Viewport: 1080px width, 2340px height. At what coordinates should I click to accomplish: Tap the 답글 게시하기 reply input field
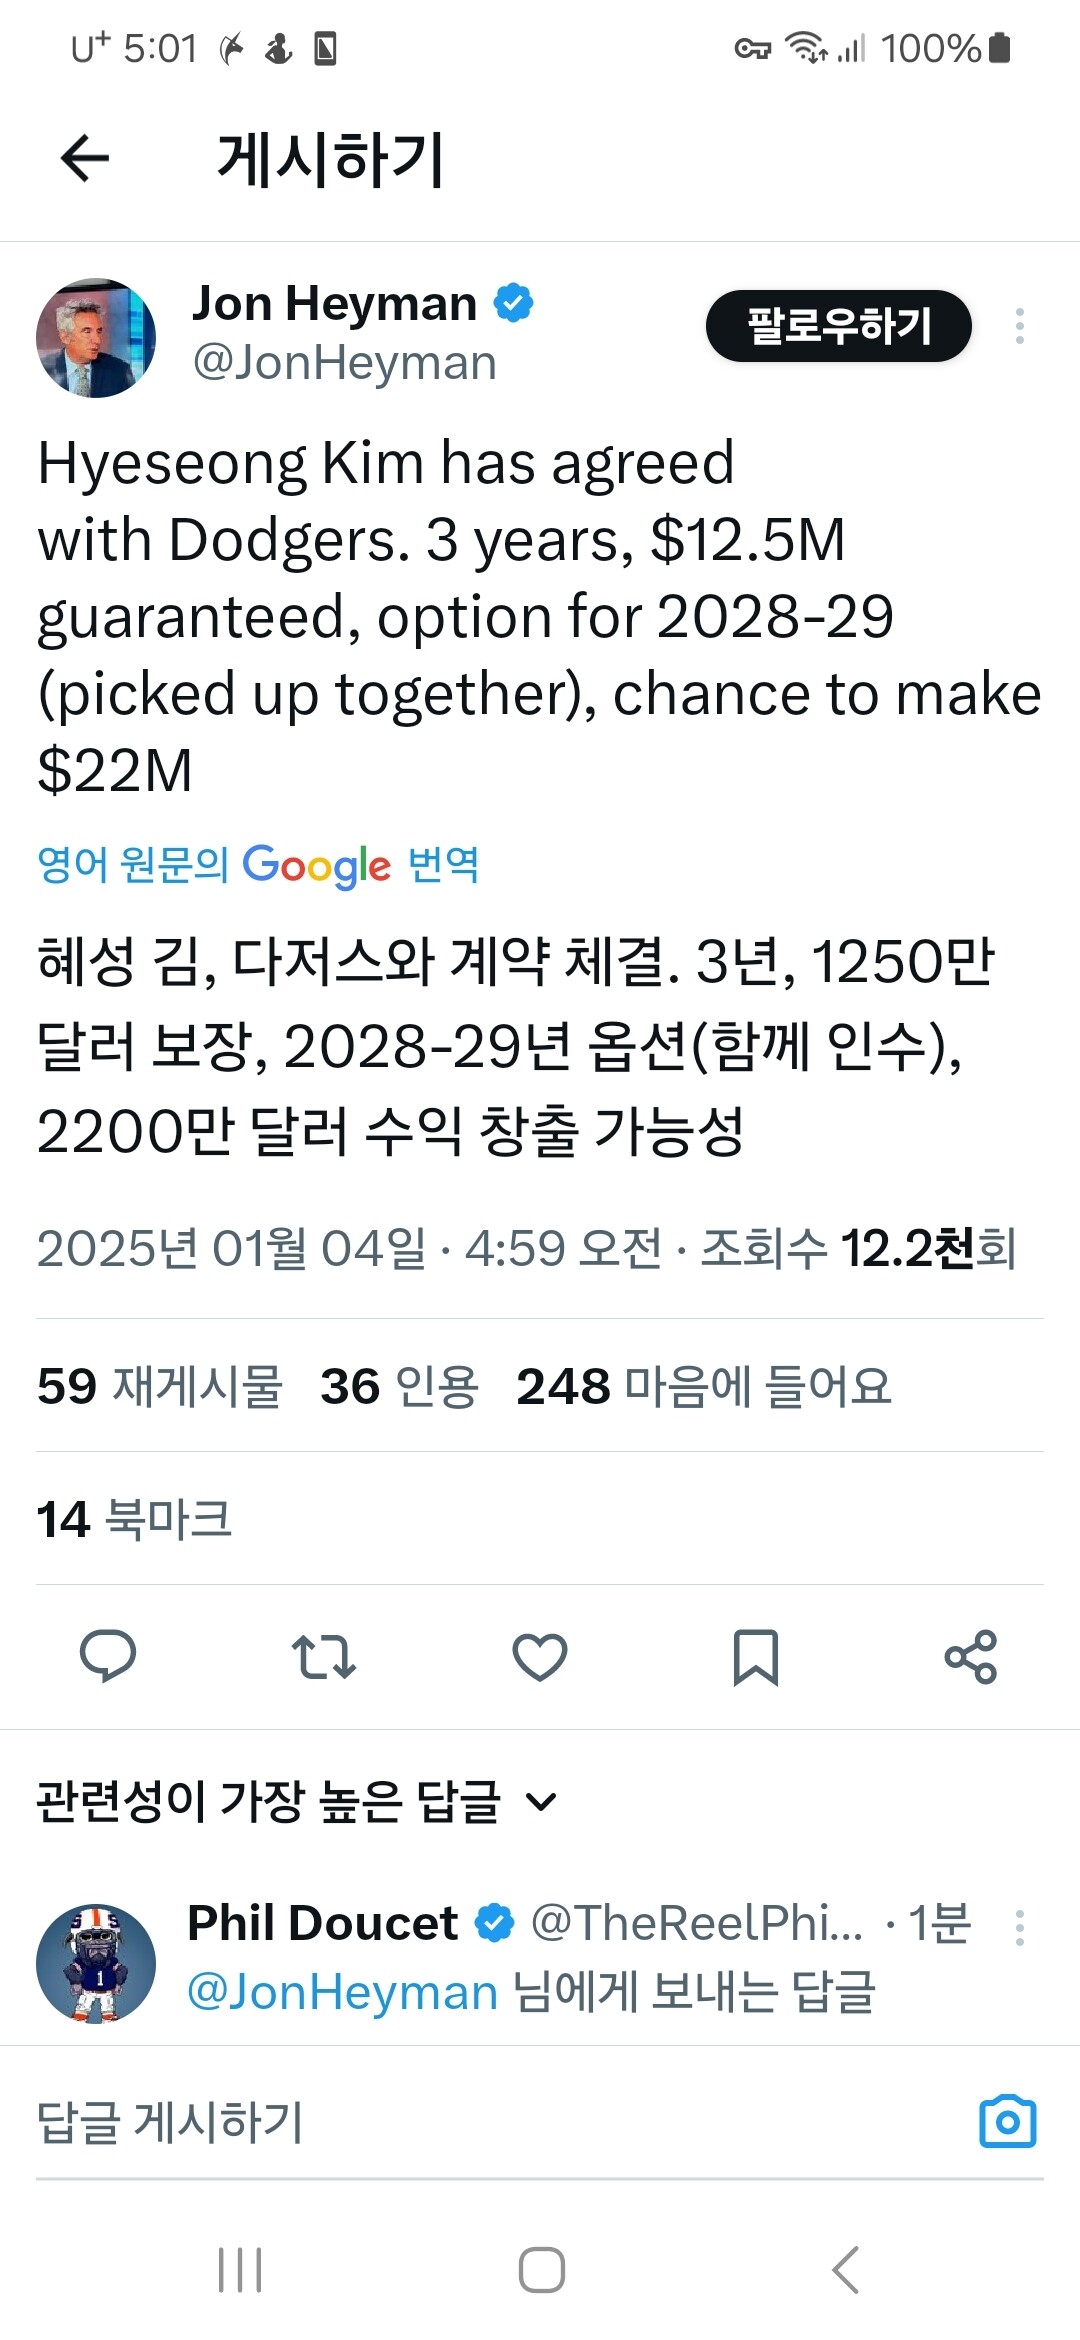[480, 2122]
